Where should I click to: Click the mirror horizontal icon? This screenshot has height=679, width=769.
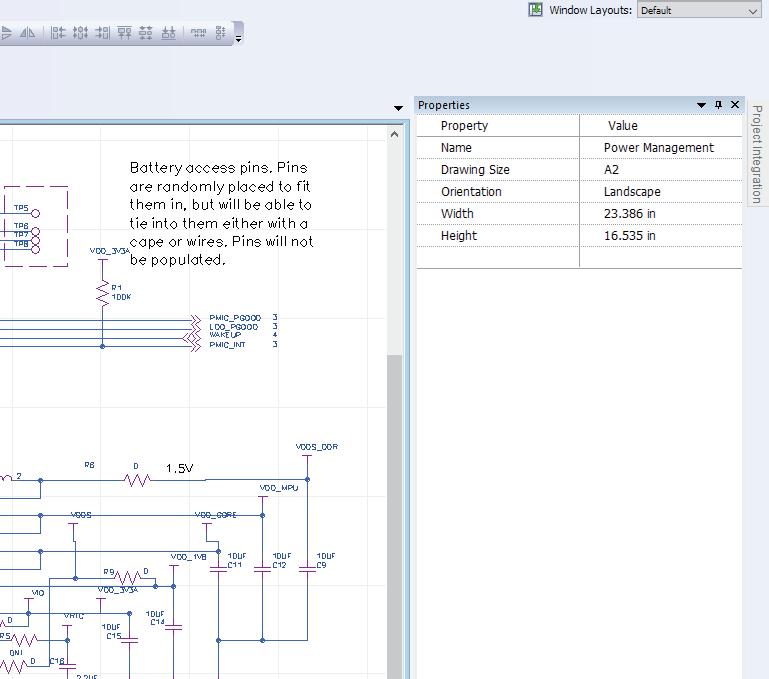tap(27, 33)
